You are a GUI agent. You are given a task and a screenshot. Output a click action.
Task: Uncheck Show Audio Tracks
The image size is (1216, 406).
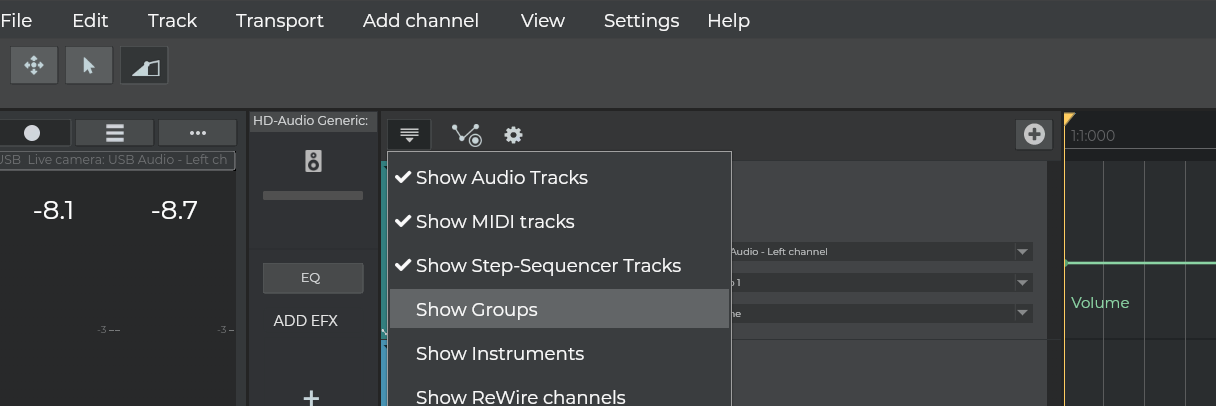tap(501, 178)
